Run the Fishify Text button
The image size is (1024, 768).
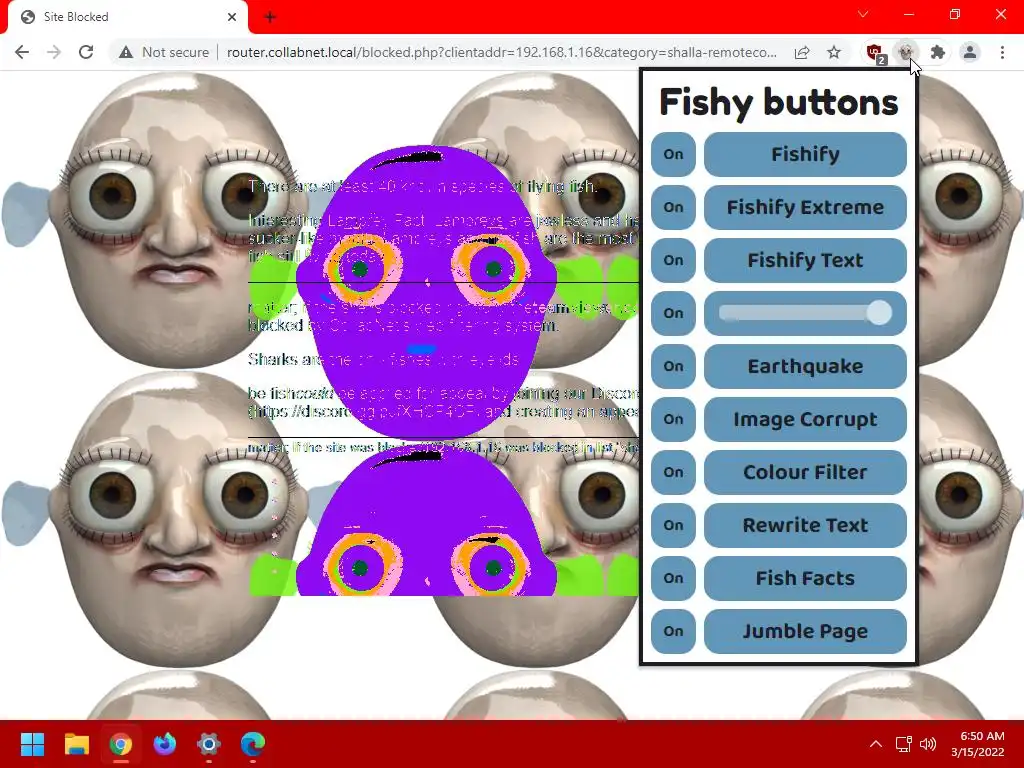pos(805,260)
